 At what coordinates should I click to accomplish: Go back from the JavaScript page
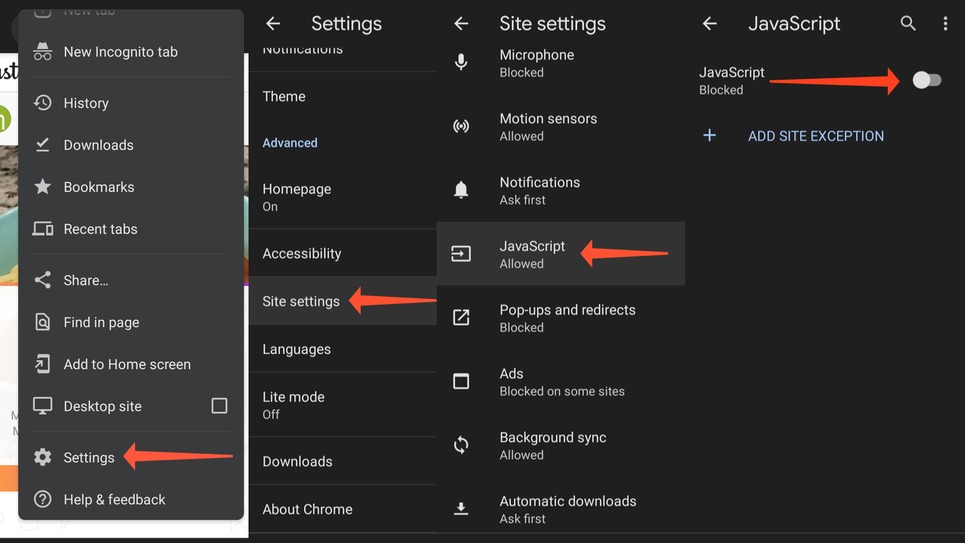click(710, 23)
